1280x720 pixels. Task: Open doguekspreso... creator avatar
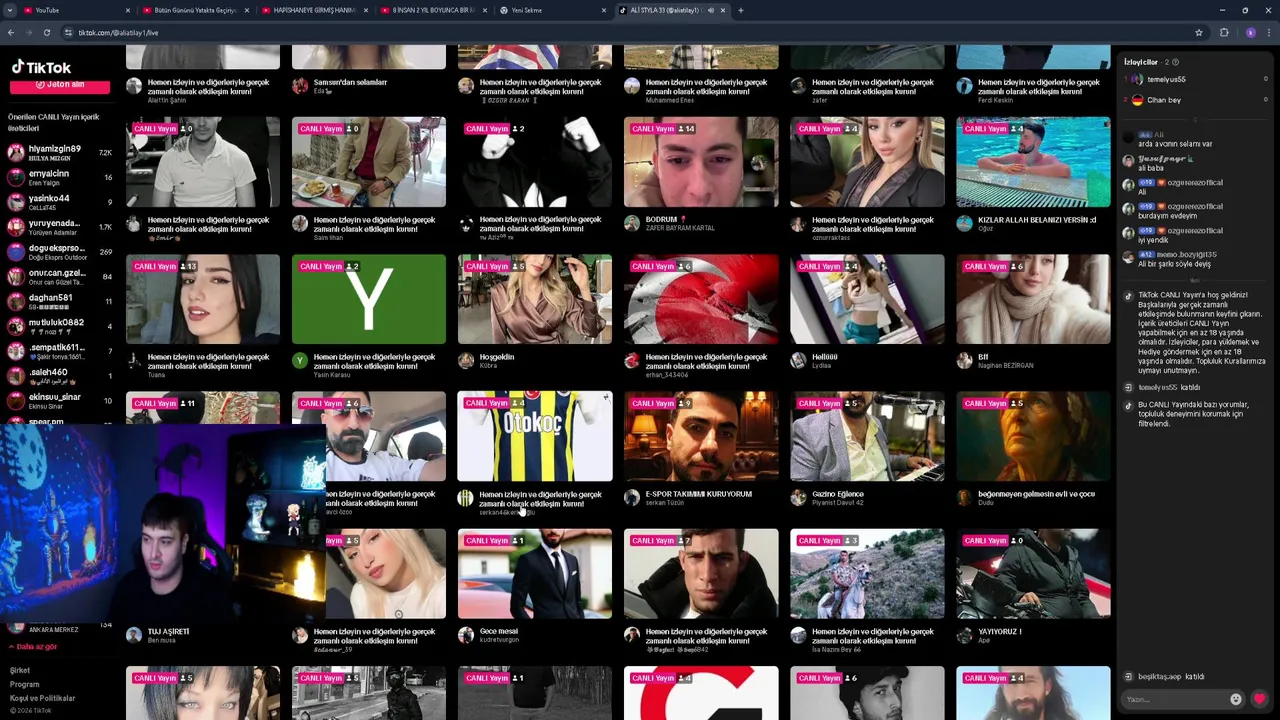click(x=16, y=252)
